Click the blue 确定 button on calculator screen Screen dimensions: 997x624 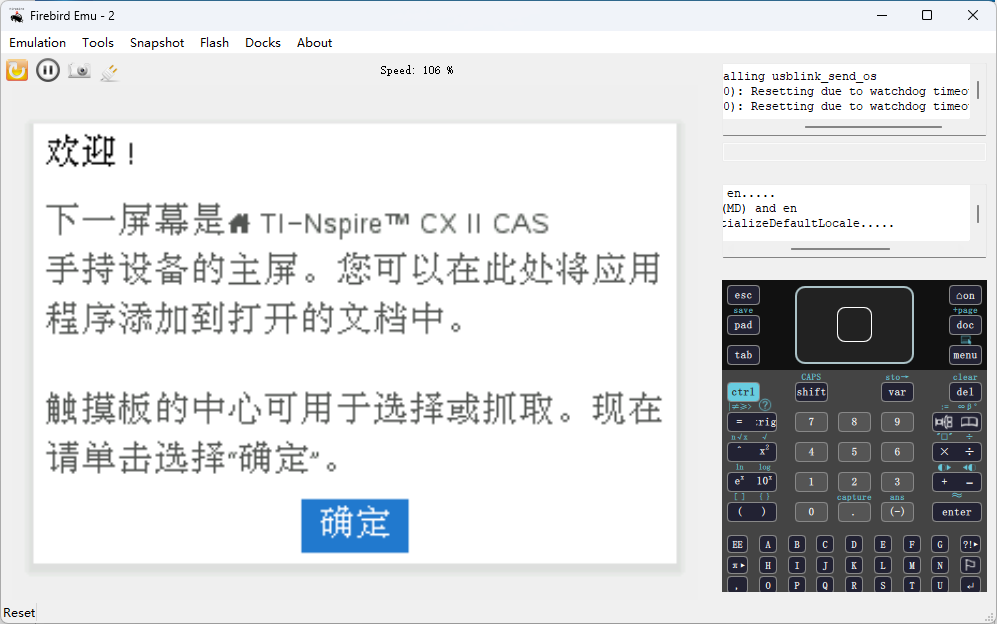coord(355,525)
